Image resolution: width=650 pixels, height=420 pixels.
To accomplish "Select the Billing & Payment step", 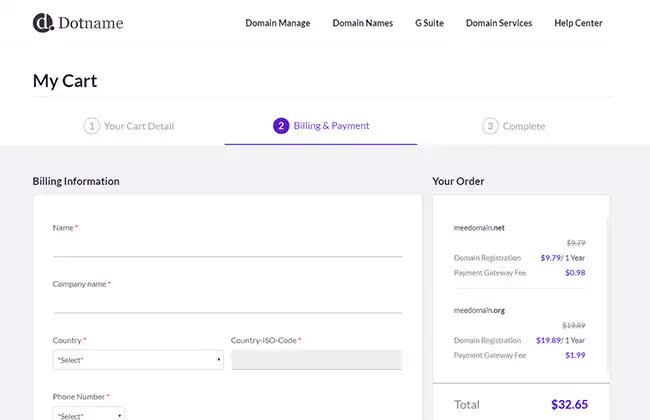I will [x=331, y=126].
